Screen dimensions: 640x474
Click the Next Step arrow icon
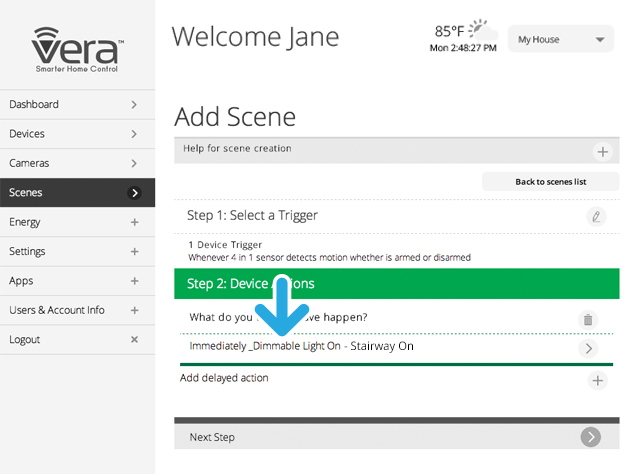tap(591, 437)
